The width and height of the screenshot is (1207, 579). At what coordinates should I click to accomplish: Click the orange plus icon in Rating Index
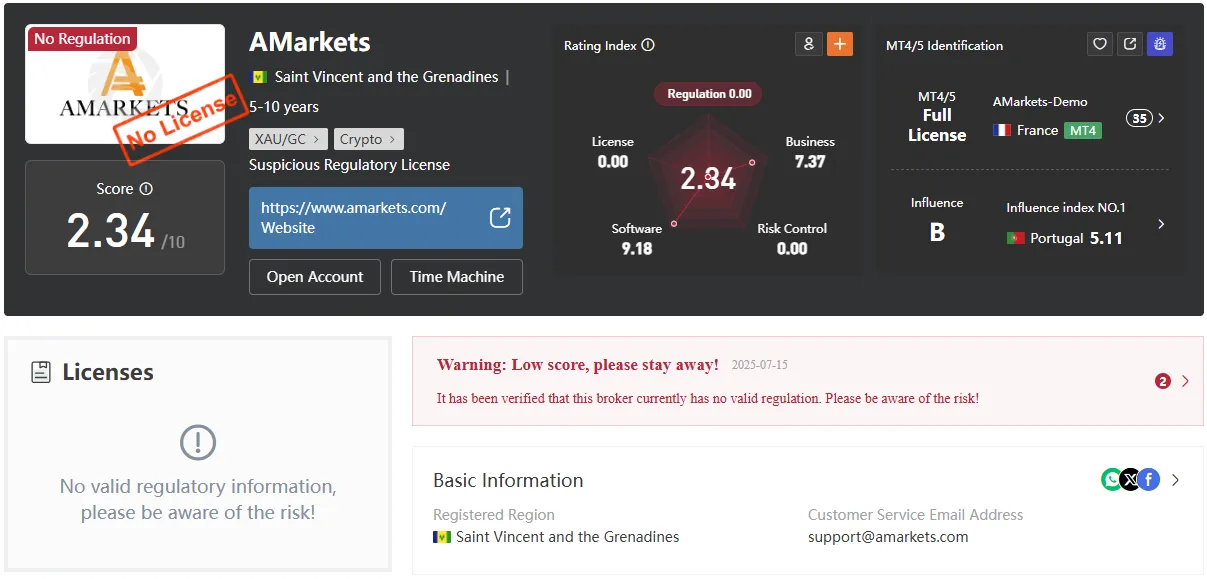(840, 44)
